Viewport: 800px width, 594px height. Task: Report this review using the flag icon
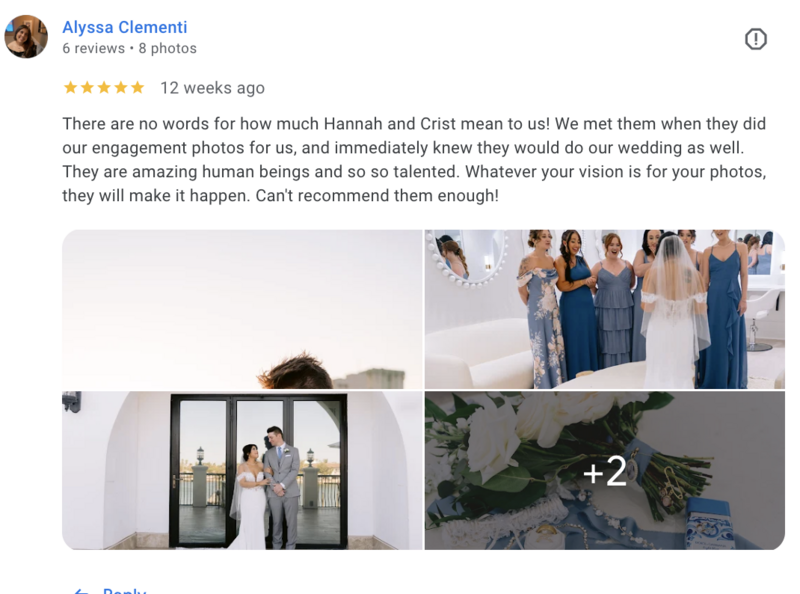[755, 39]
